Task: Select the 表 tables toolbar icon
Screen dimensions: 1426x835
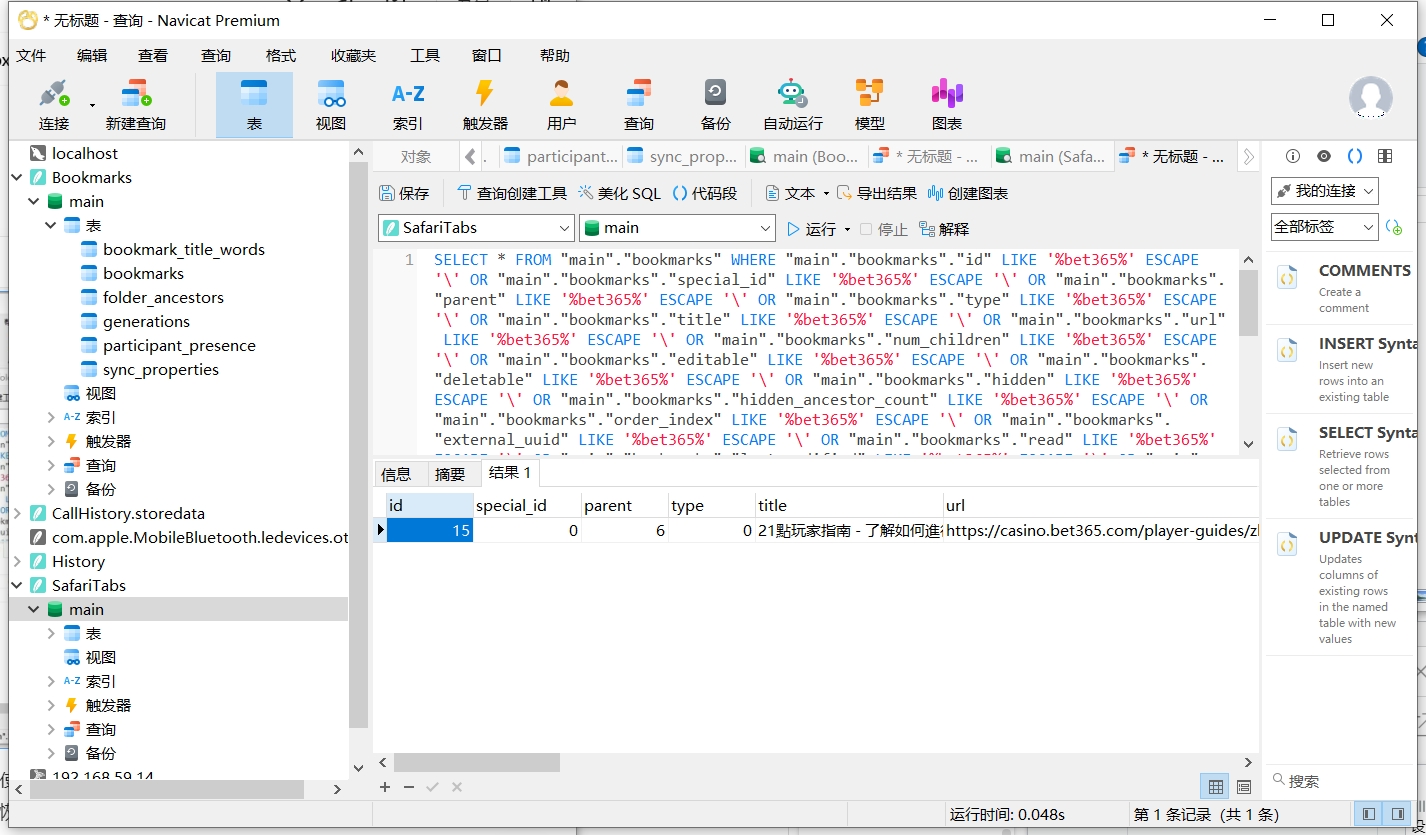Action: coord(254,105)
